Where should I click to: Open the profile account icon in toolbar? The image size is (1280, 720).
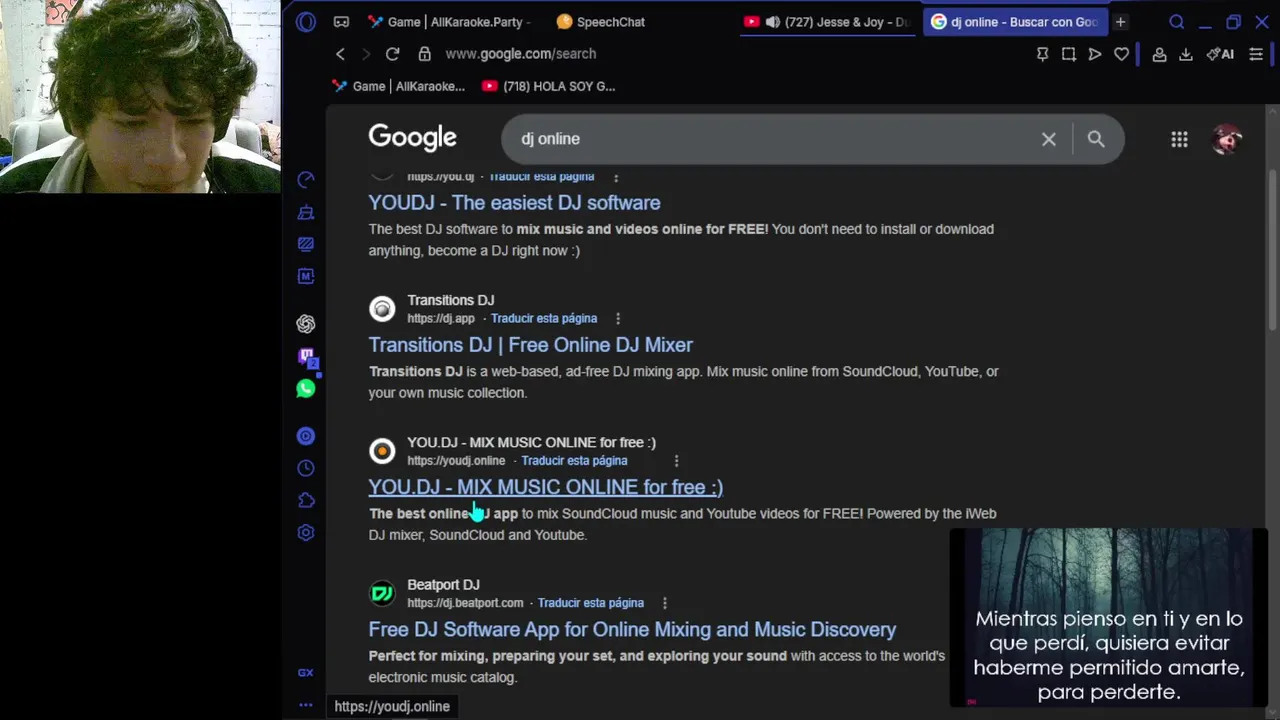pos(1159,54)
